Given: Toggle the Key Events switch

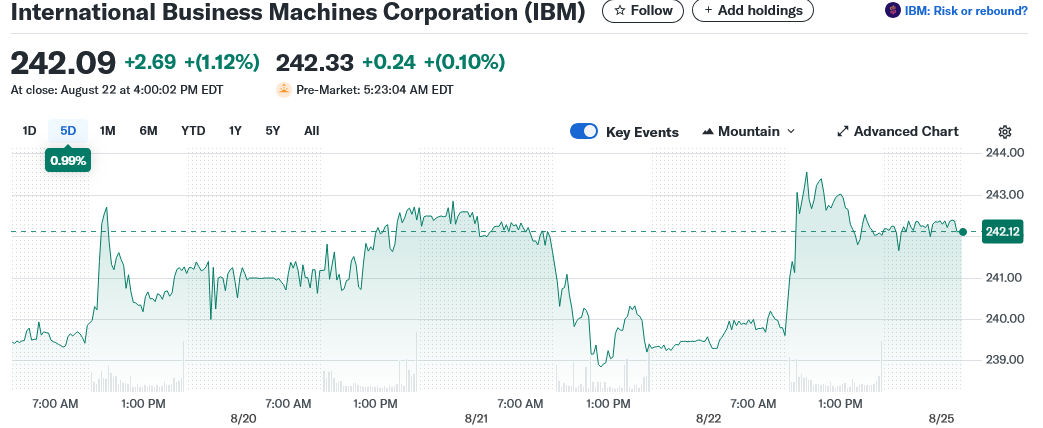Looking at the screenshot, I should click(584, 131).
